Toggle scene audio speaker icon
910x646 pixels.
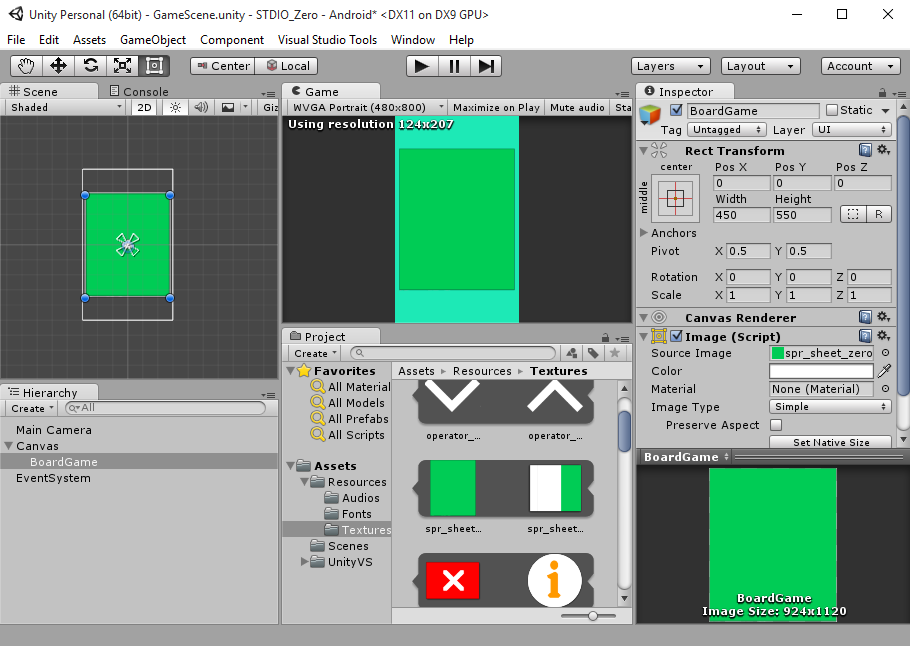click(201, 107)
